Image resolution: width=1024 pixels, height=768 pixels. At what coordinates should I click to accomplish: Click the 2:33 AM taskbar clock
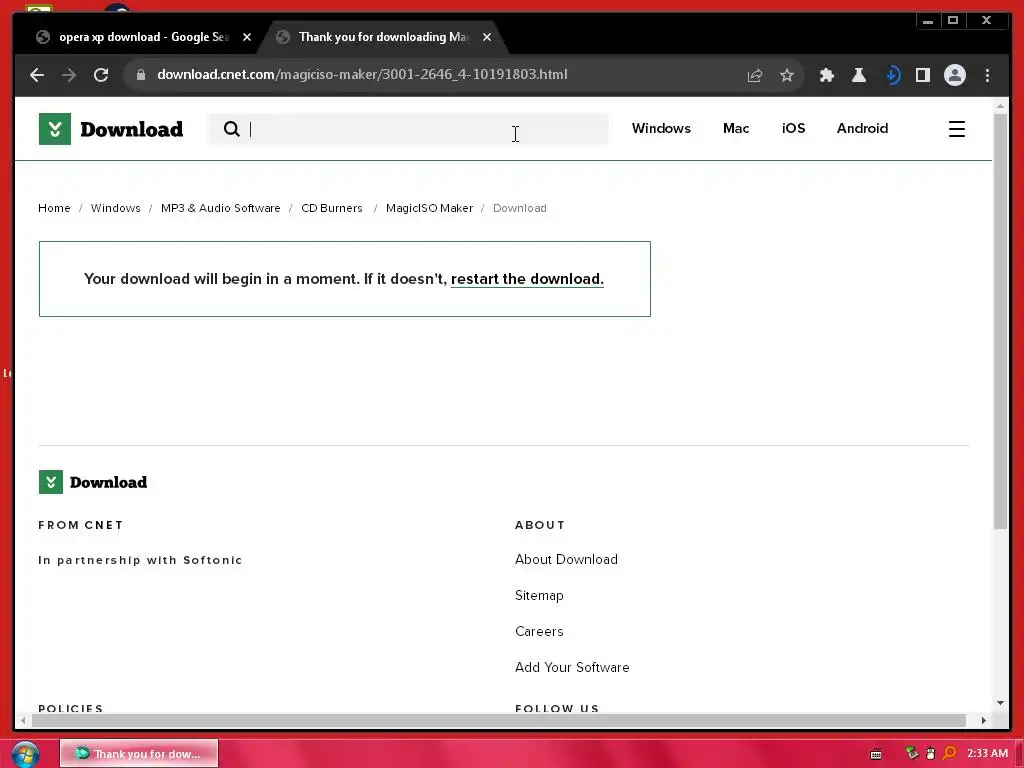(987, 754)
